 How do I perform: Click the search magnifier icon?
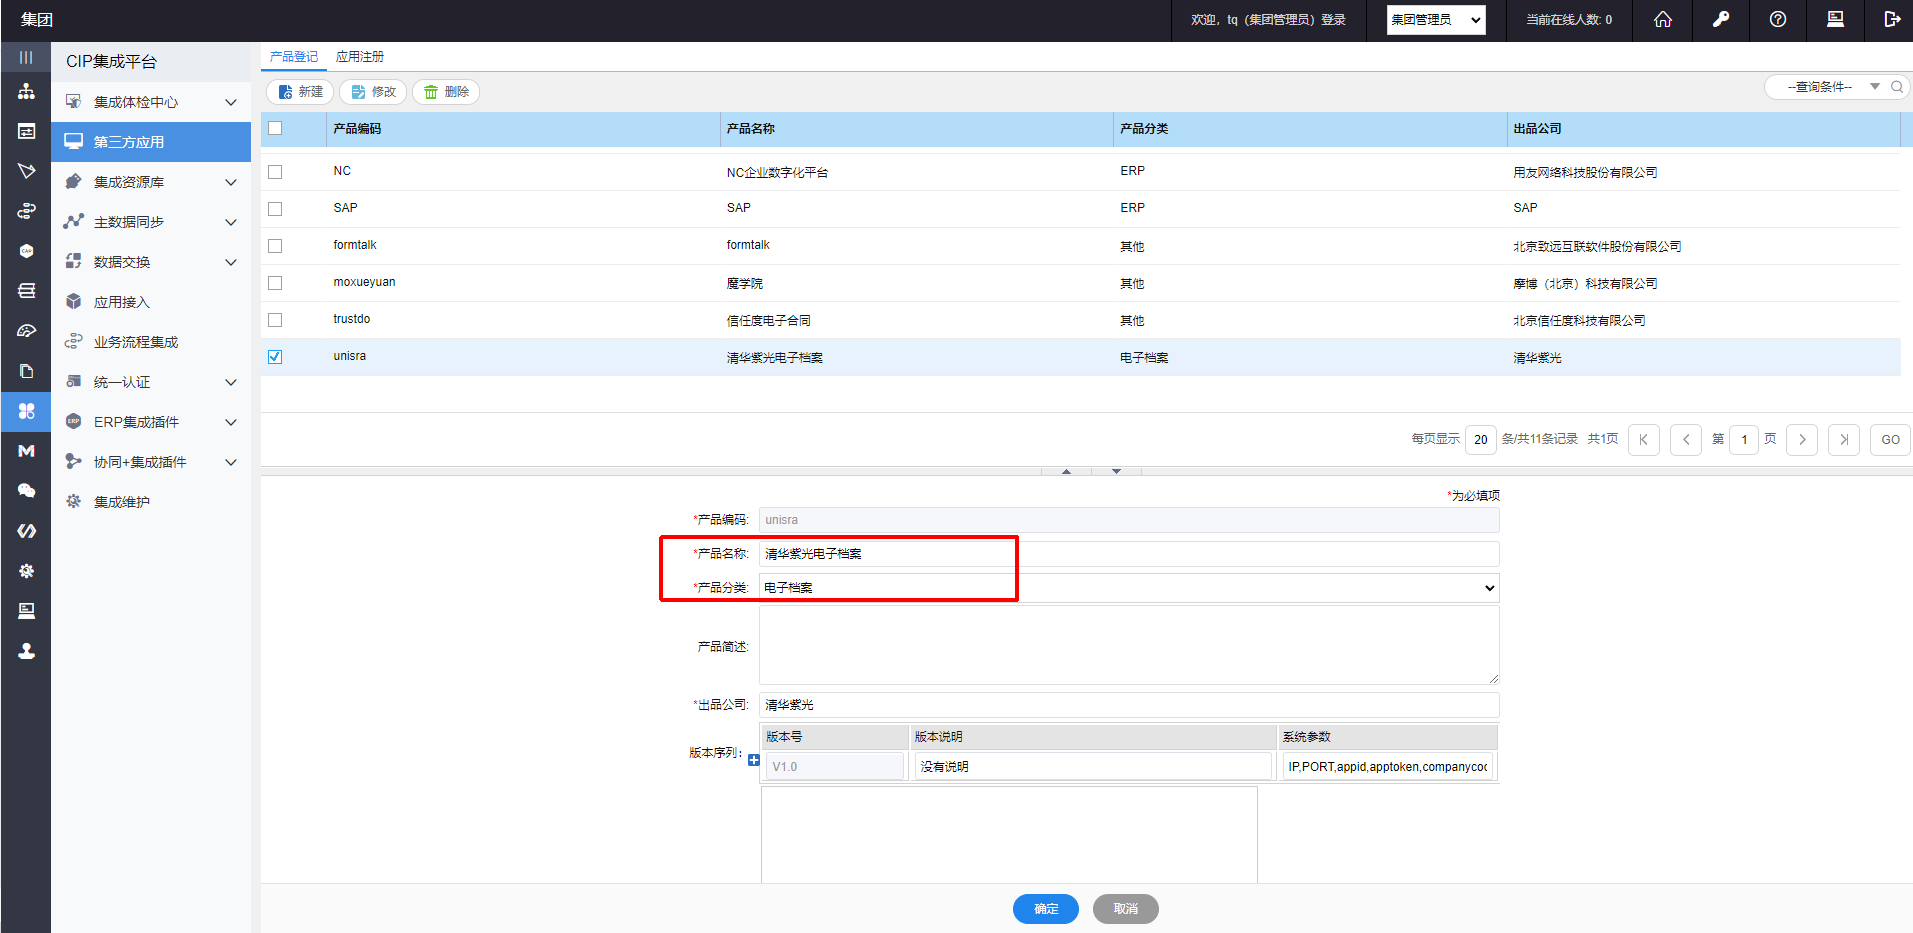(x=1896, y=87)
